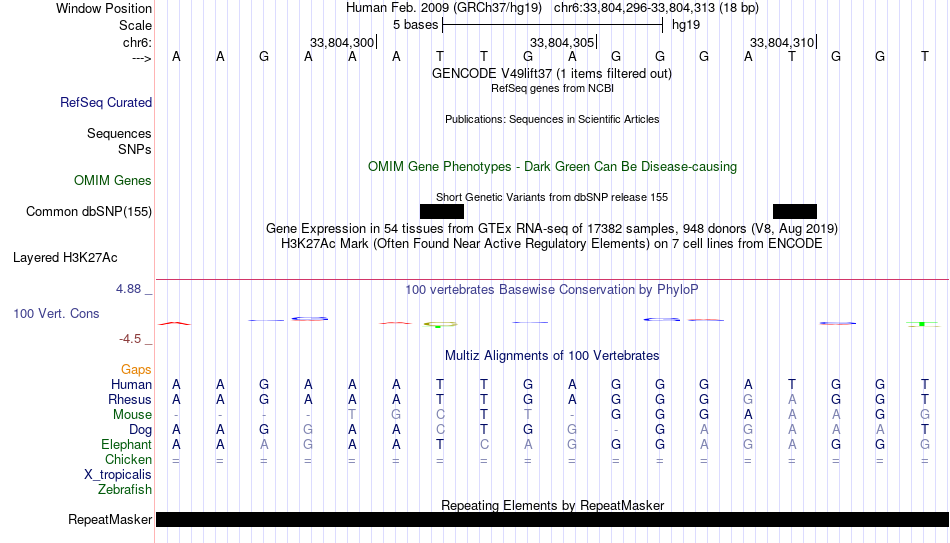This screenshot has width=950, height=543.
Task: Select the chr6: ruler label
Action: click(138, 42)
